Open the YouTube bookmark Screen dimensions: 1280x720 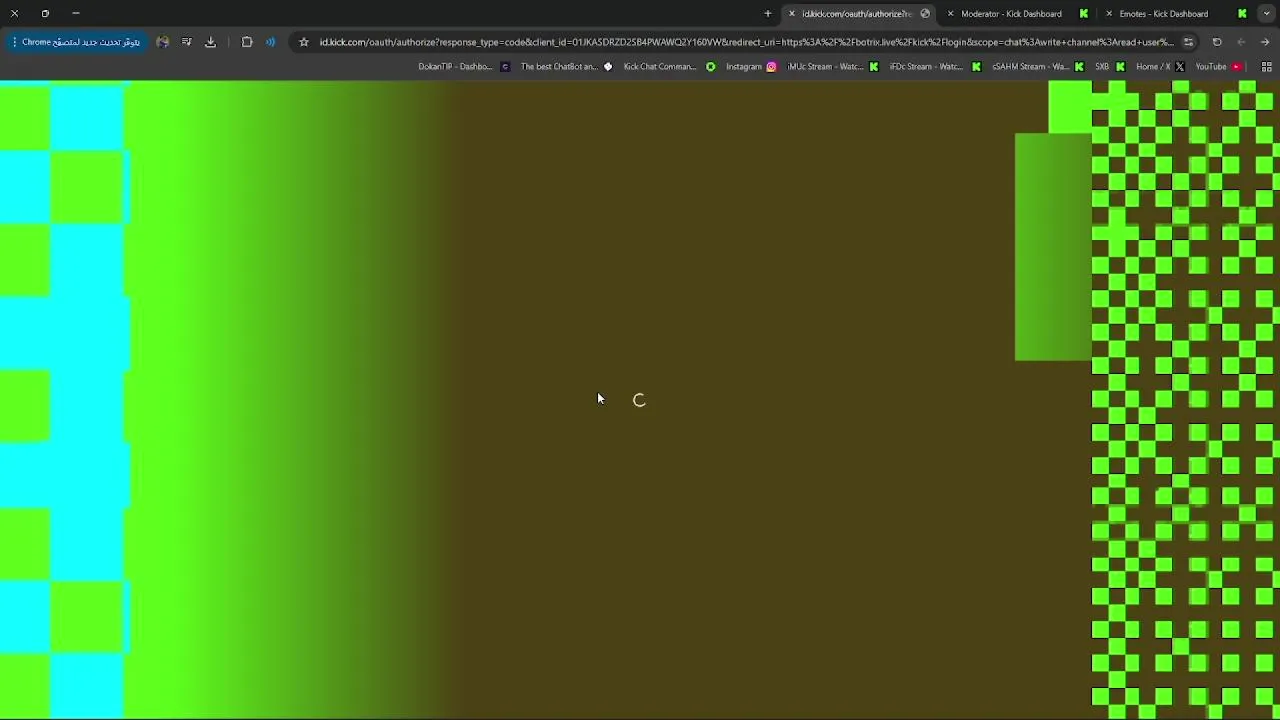pyautogui.click(x=1218, y=67)
